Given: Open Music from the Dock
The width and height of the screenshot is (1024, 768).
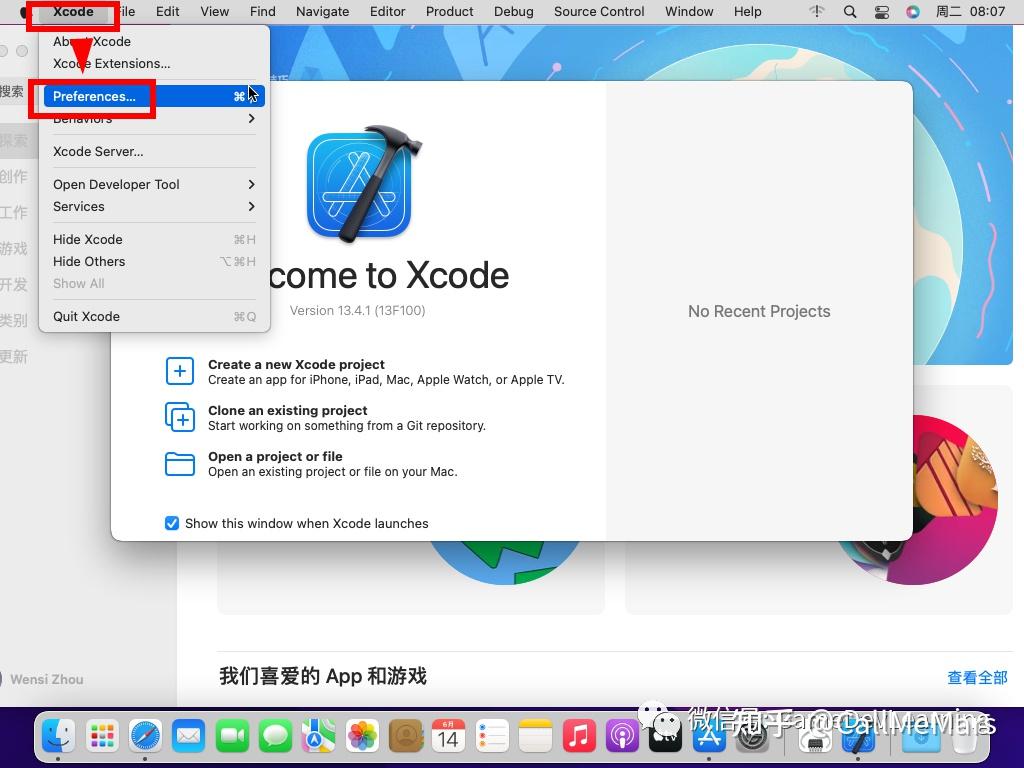Looking at the screenshot, I should pos(579,737).
